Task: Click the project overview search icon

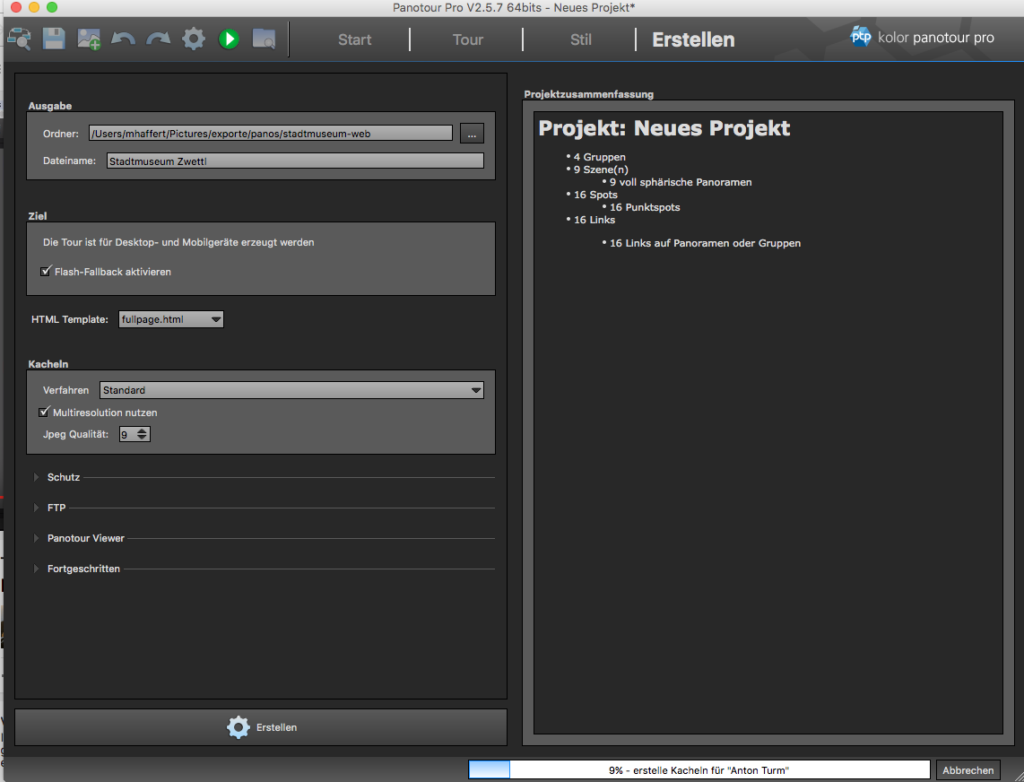Action: coord(19,39)
